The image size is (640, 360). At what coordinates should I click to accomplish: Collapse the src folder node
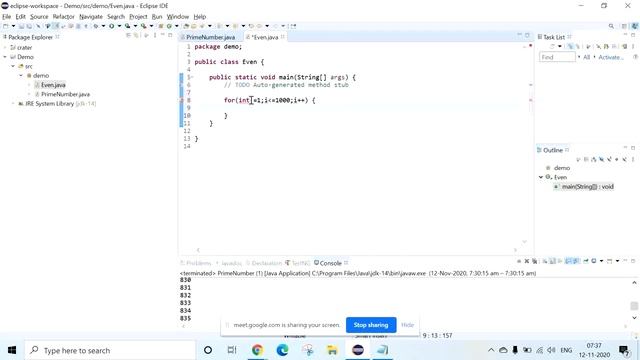point(13,66)
